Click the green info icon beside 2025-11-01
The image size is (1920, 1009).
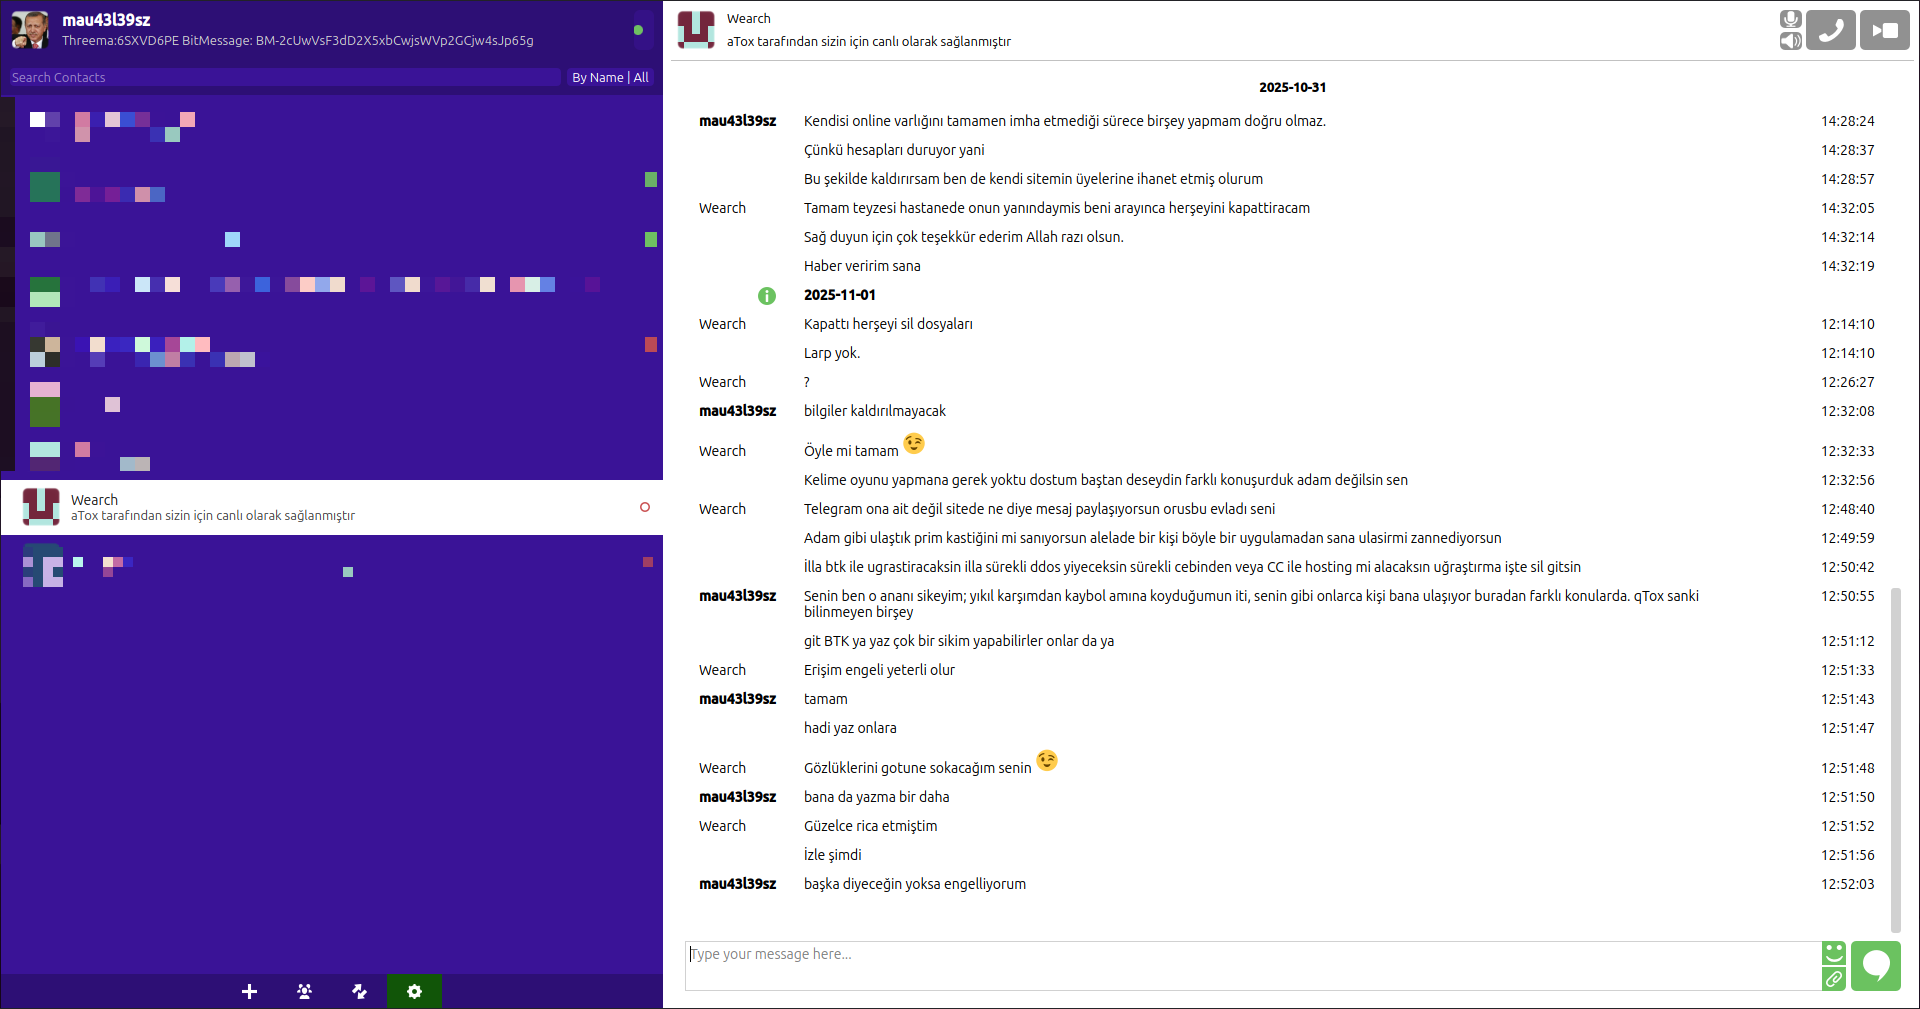767,296
